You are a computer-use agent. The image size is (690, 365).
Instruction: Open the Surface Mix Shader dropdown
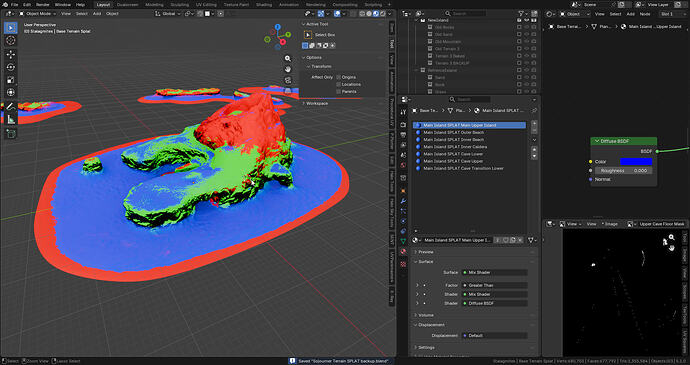(494, 273)
